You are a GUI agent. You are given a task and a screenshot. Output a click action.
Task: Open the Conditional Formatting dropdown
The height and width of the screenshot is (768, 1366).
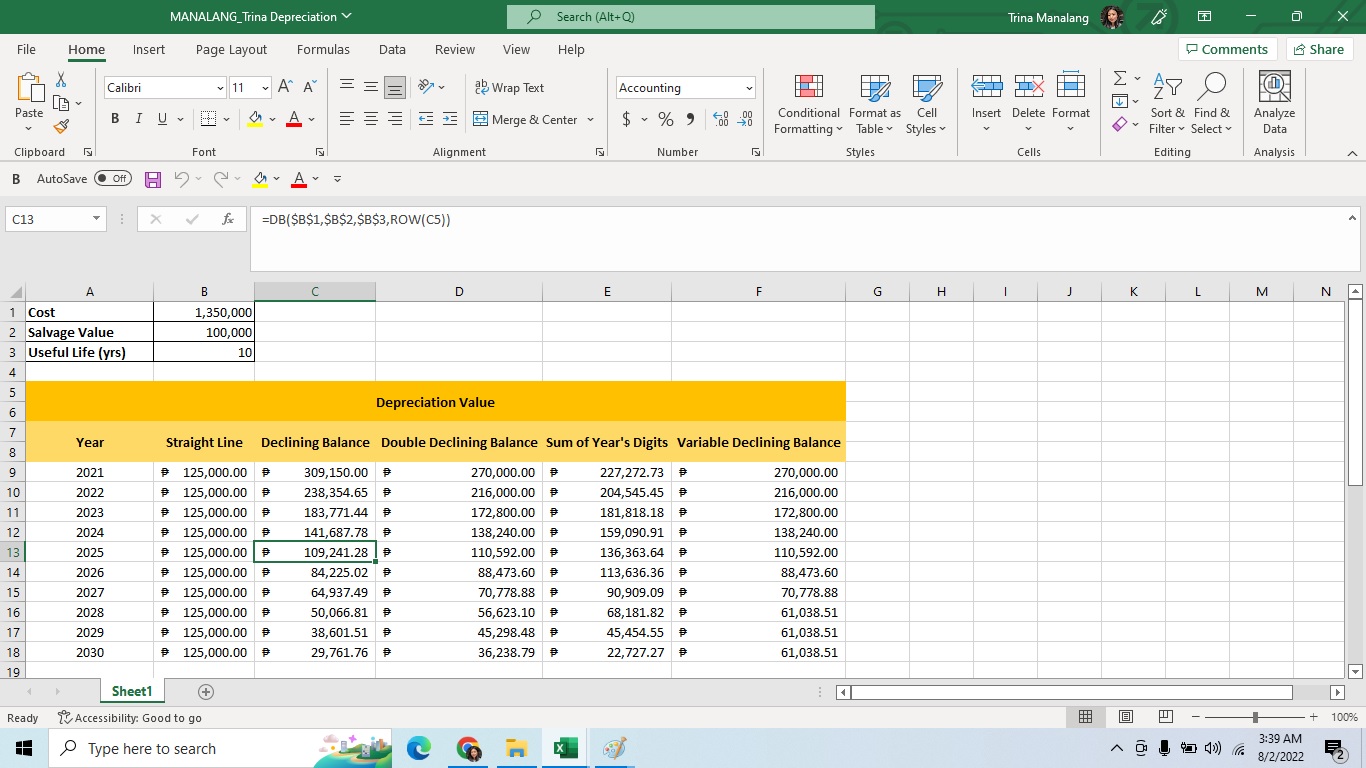pyautogui.click(x=809, y=103)
